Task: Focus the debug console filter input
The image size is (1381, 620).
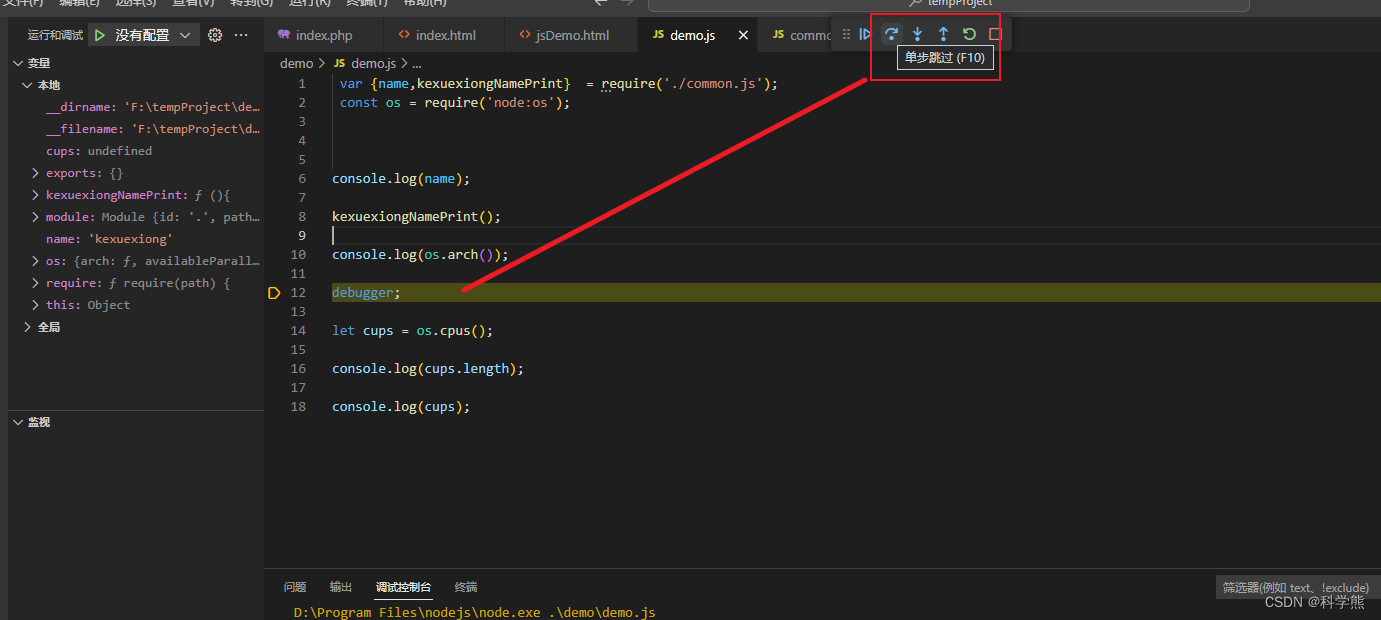Action: (x=1297, y=588)
